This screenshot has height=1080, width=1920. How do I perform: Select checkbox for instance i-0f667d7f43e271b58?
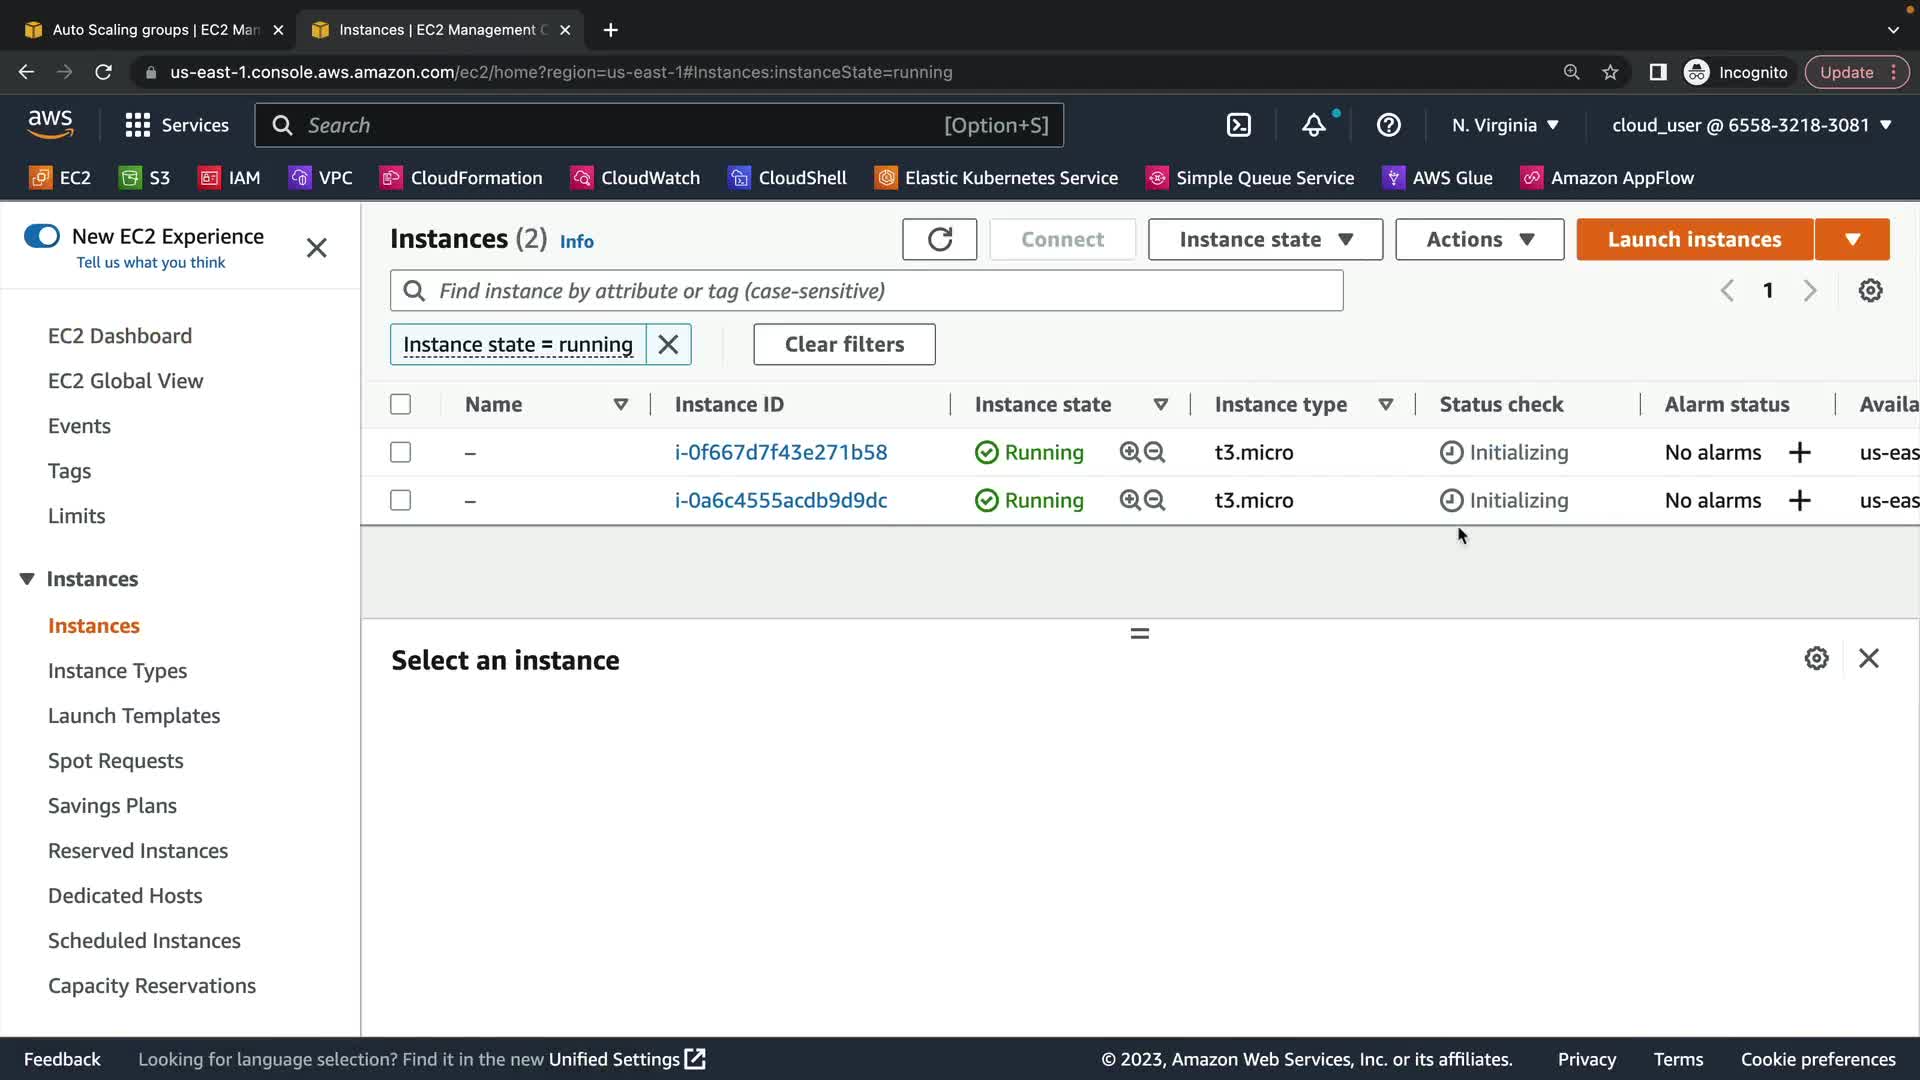pyautogui.click(x=400, y=453)
